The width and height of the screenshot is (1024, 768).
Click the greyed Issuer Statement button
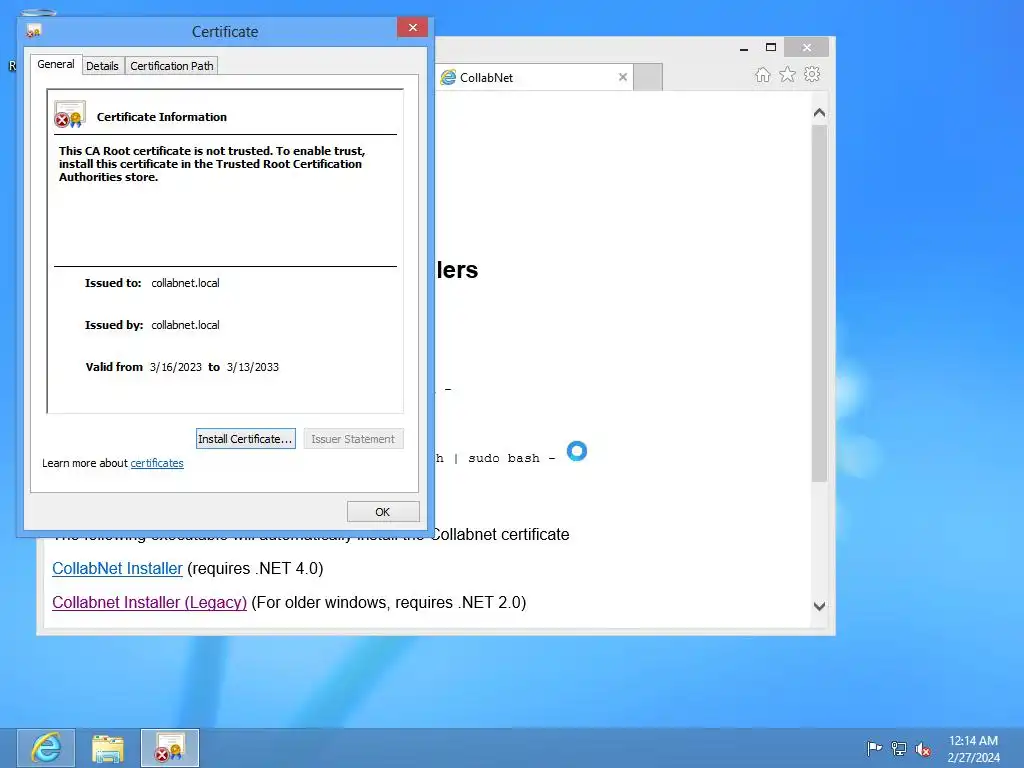click(x=353, y=439)
